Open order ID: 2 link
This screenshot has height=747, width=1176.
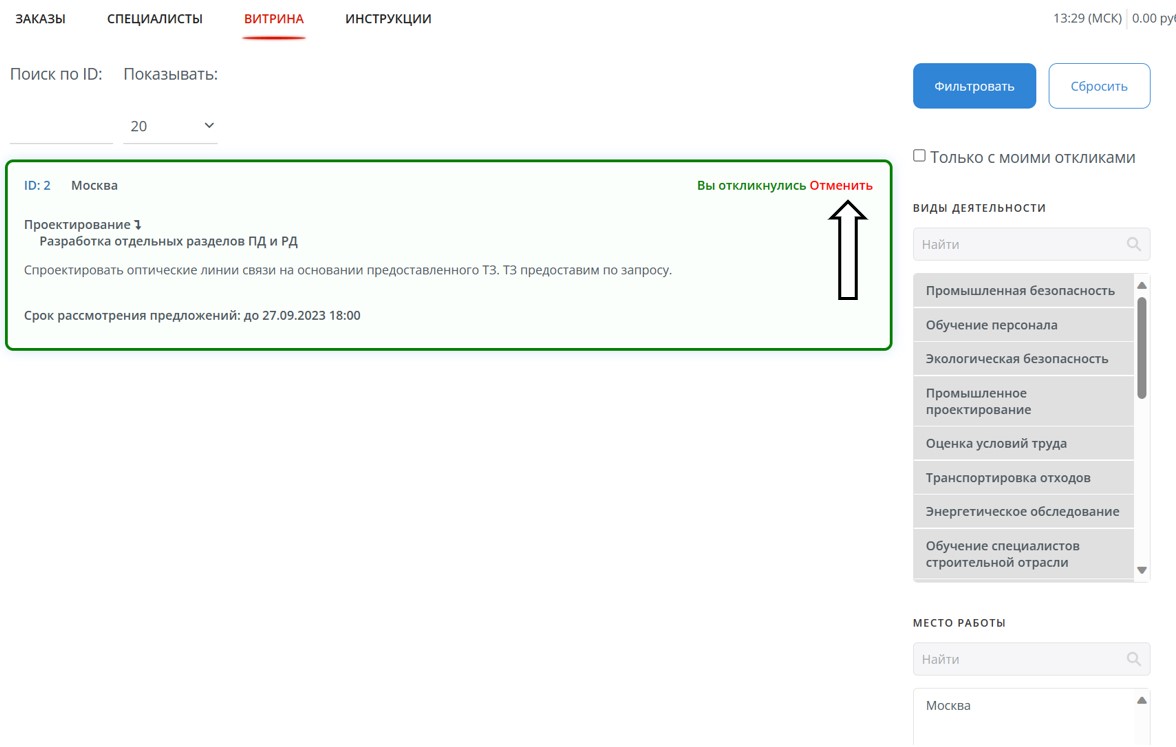(37, 185)
